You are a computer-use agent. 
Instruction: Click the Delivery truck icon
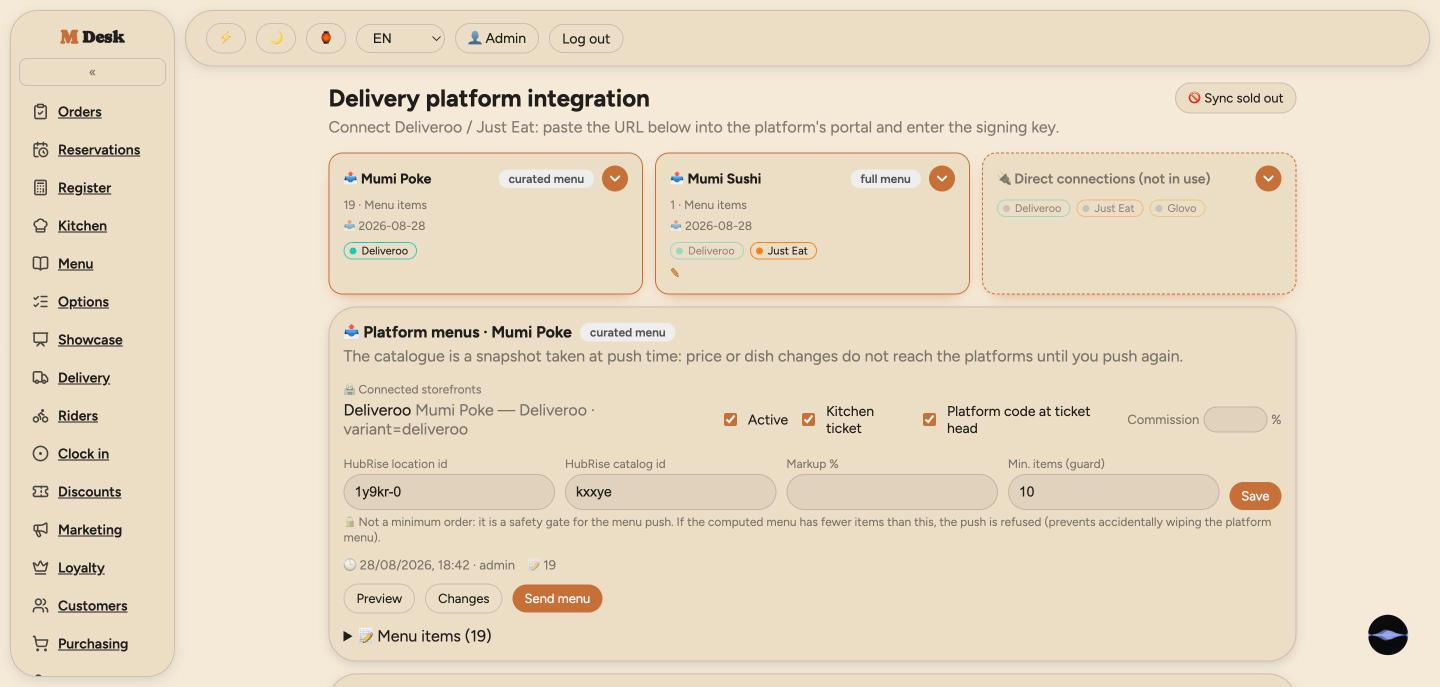point(40,378)
